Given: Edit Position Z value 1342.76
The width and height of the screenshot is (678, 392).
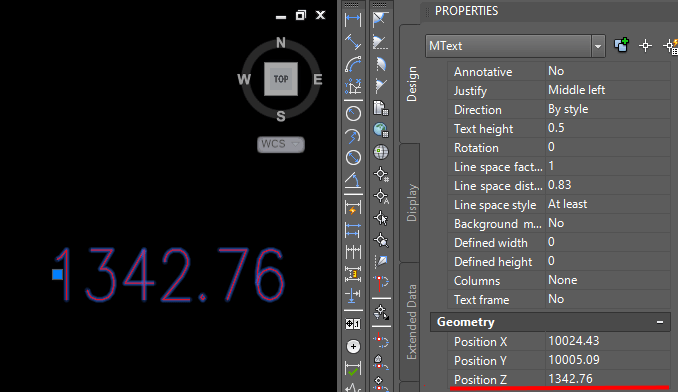Looking at the screenshot, I should pyautogui.click(x=608, y=379).
